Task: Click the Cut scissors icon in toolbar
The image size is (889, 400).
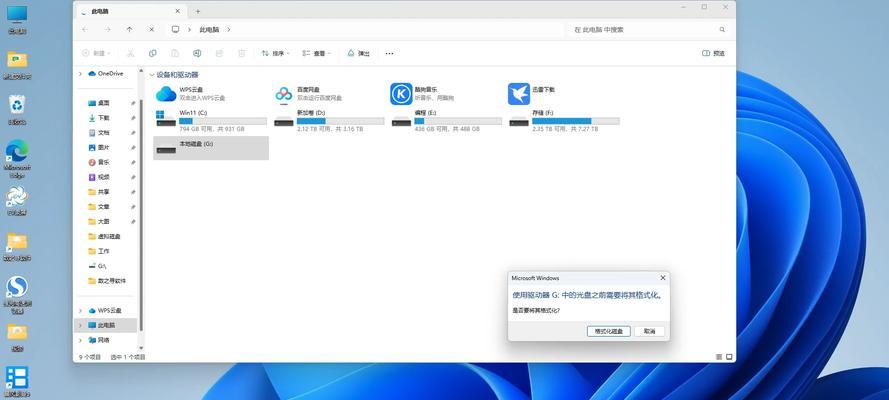Action: [130, 53]
